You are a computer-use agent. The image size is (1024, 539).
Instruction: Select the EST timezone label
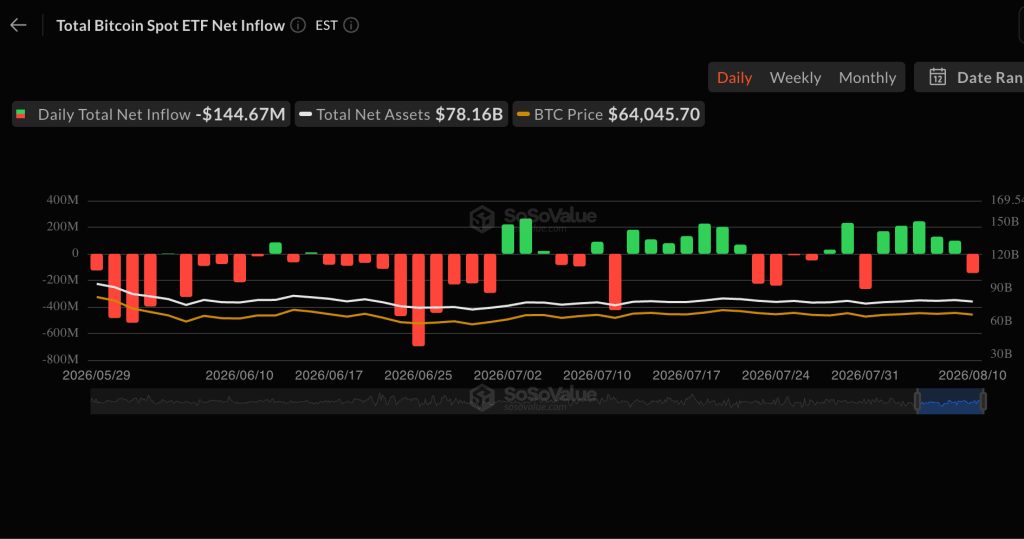point(327,25)
